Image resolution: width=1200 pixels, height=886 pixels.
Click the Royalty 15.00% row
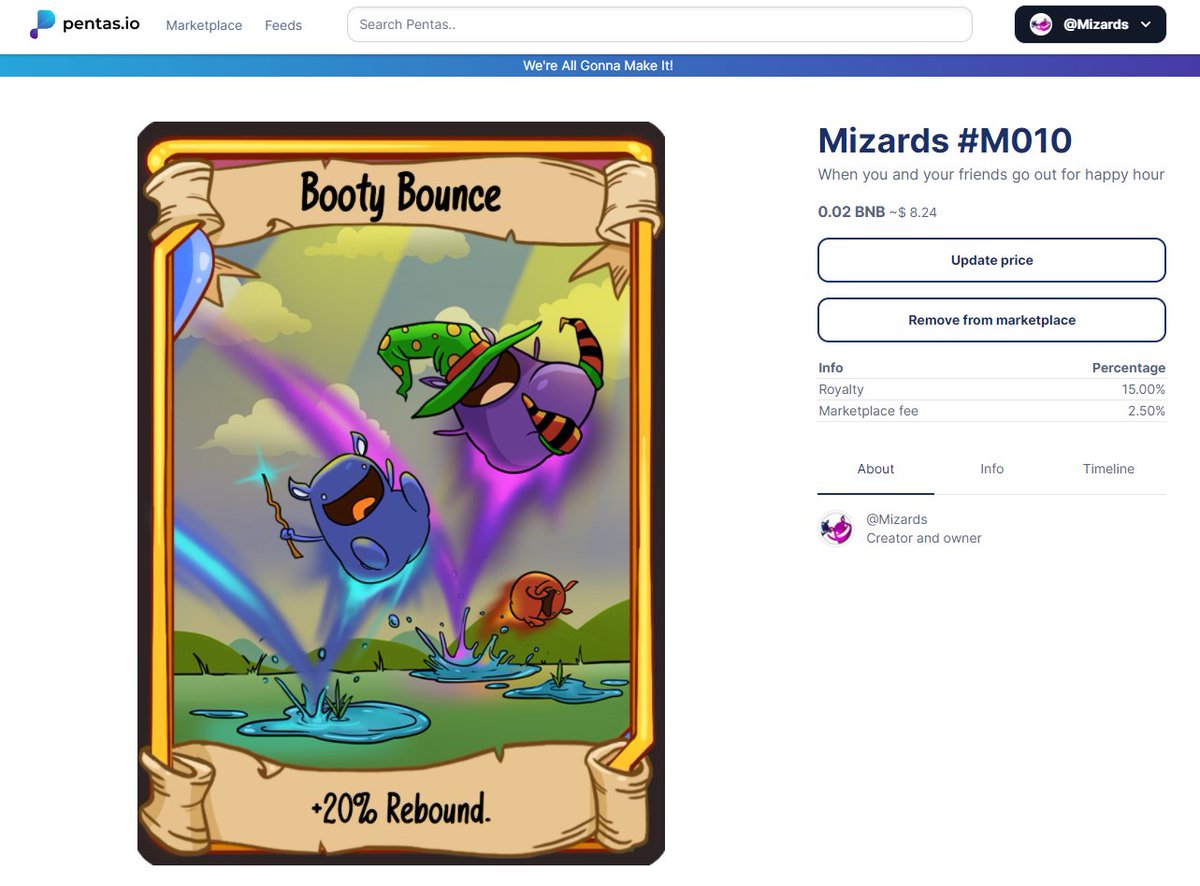992,389
